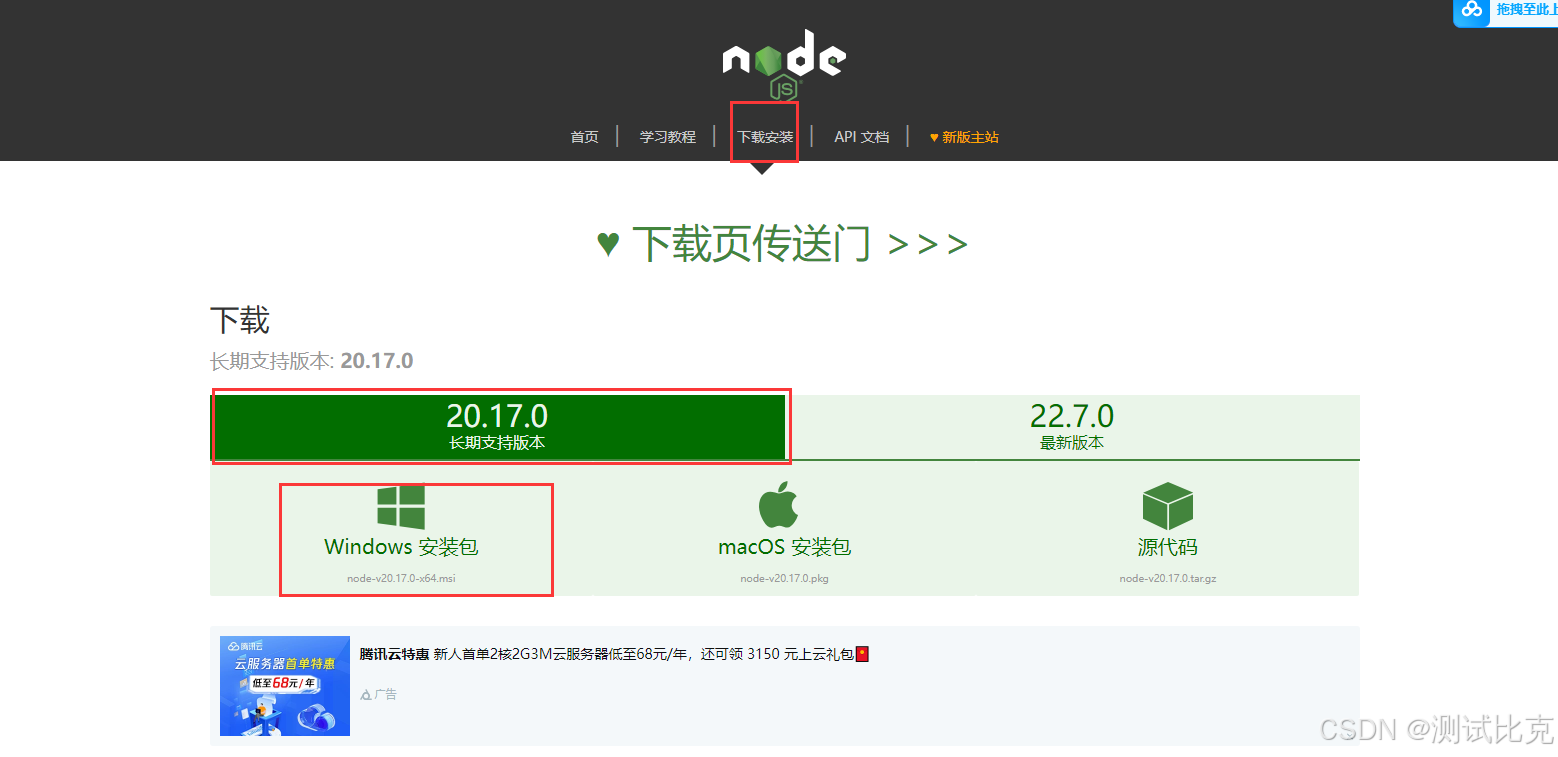This screenshot has width=1558, height=757.
Task: Click the 源代码 download link
Action: coord(1168,547)
